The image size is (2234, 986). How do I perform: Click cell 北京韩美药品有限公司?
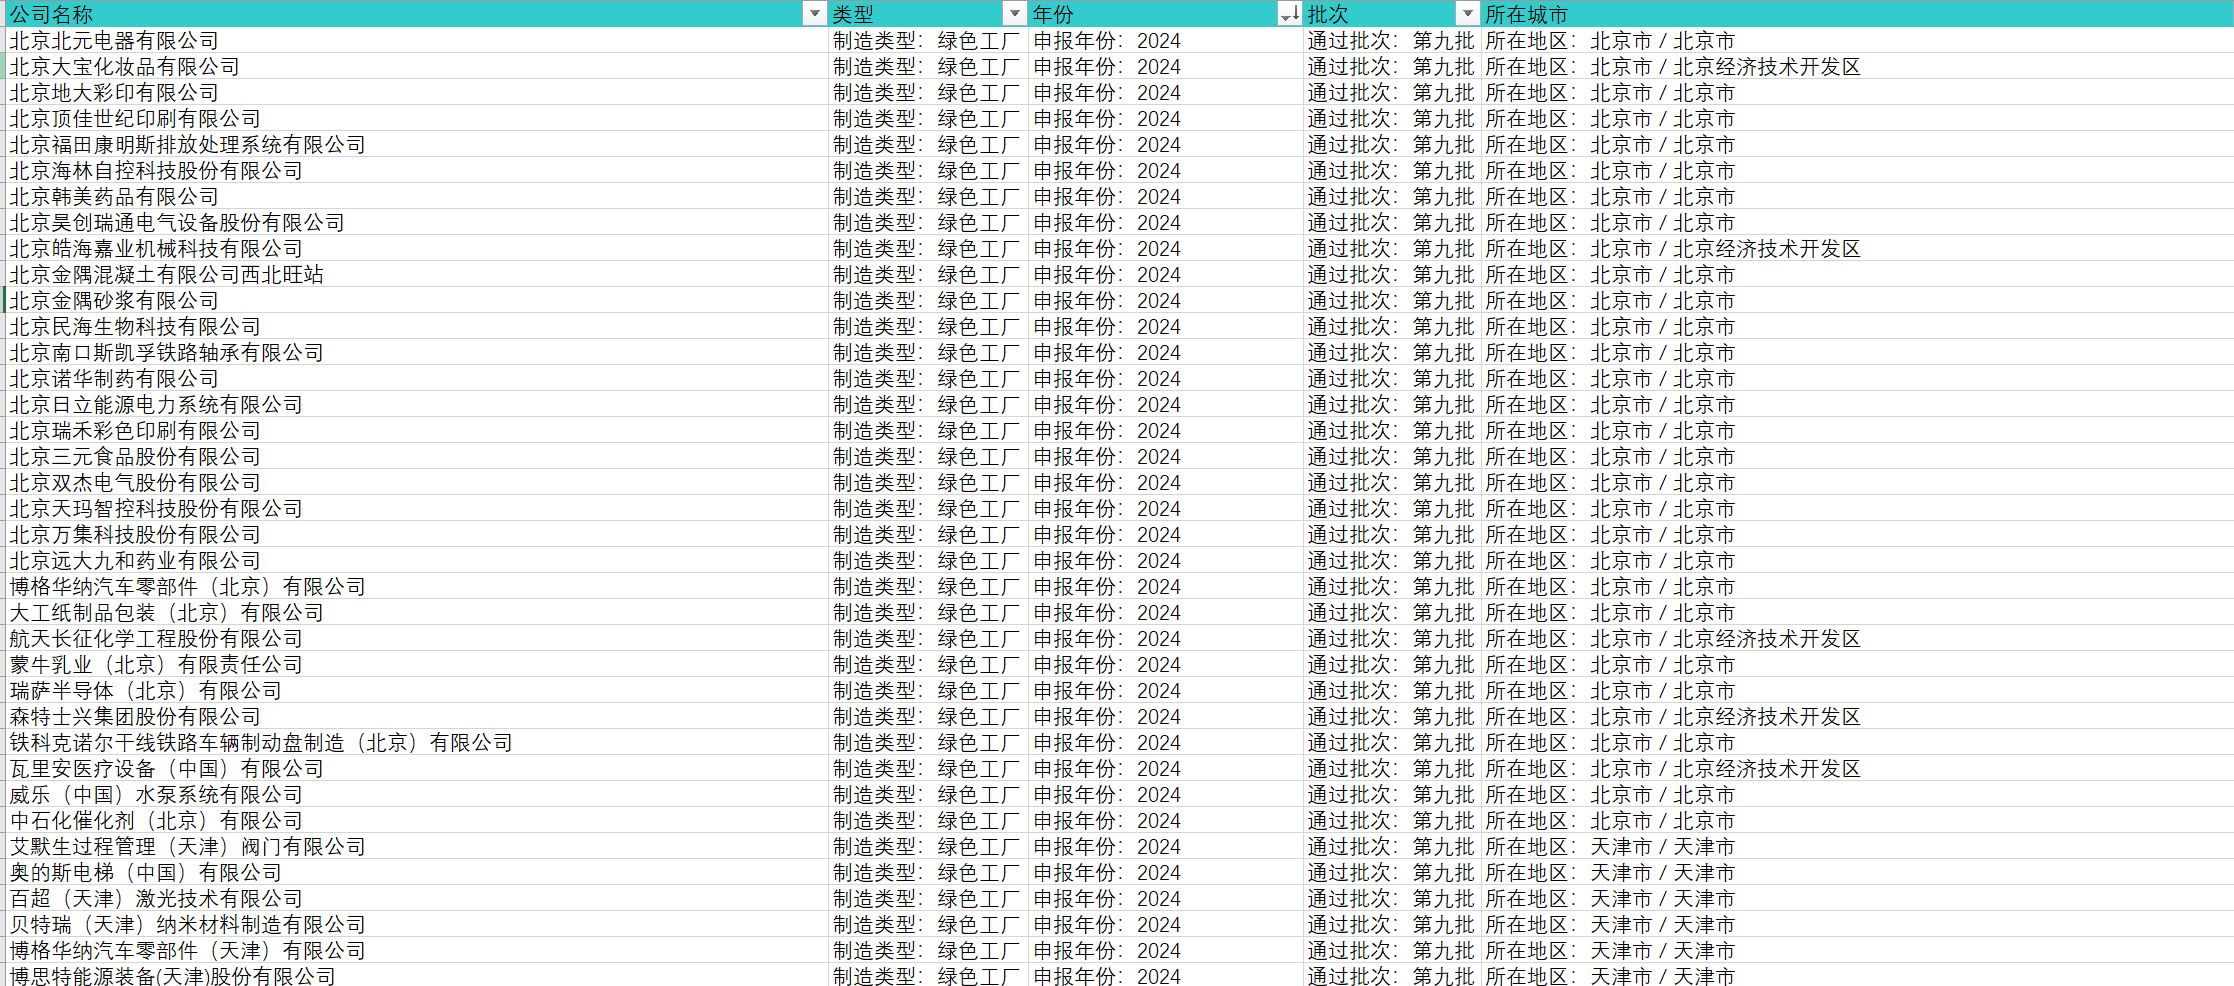[x=417, y=197]
